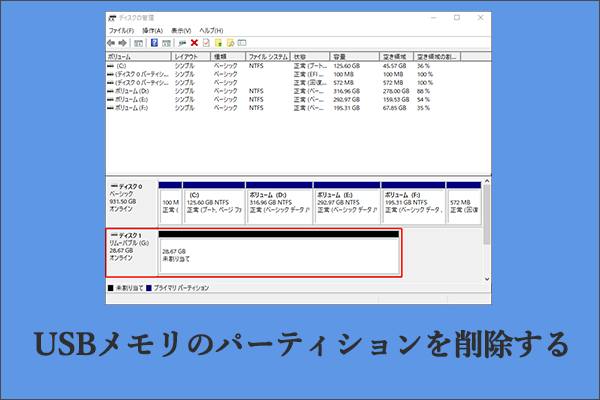Click the Back arrow in the toolbar
This screenshot has height=400, width=600.
(111, 43)
